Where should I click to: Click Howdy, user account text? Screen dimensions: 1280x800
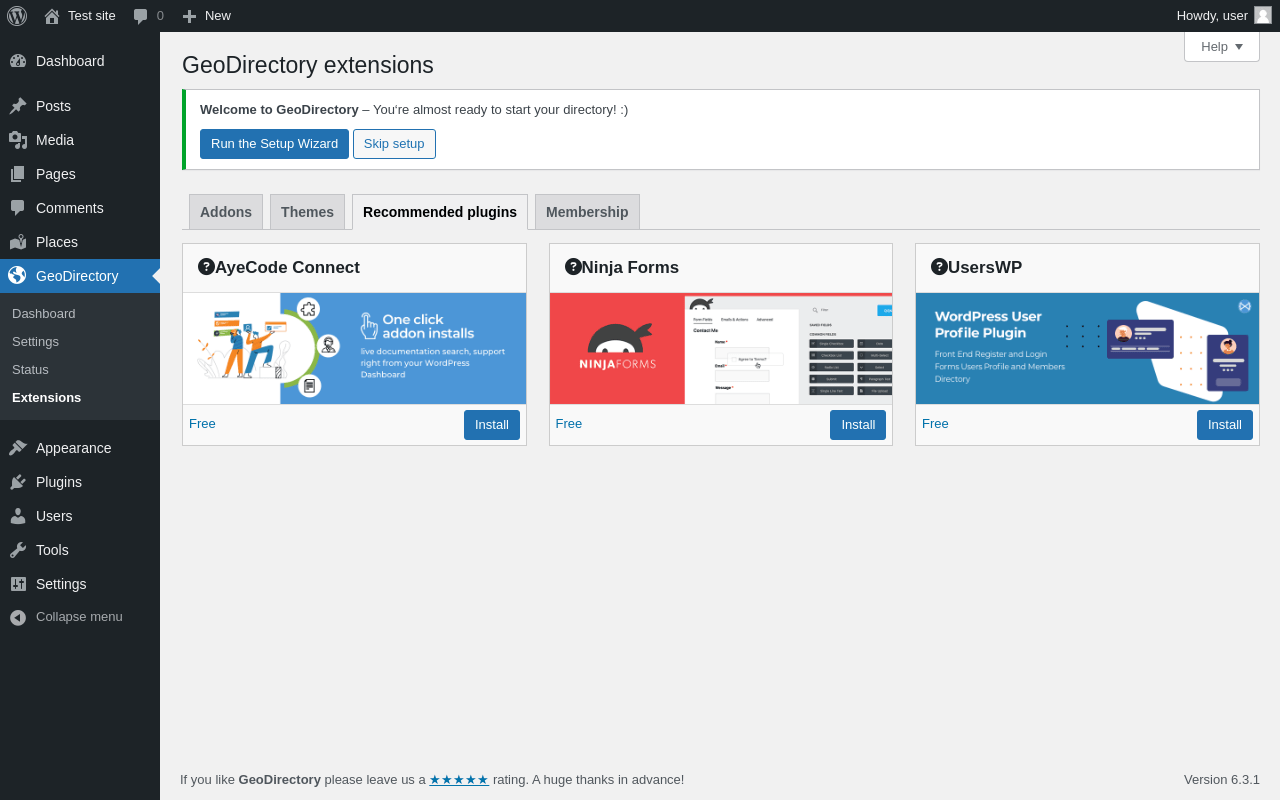(x=1212, y=16)
